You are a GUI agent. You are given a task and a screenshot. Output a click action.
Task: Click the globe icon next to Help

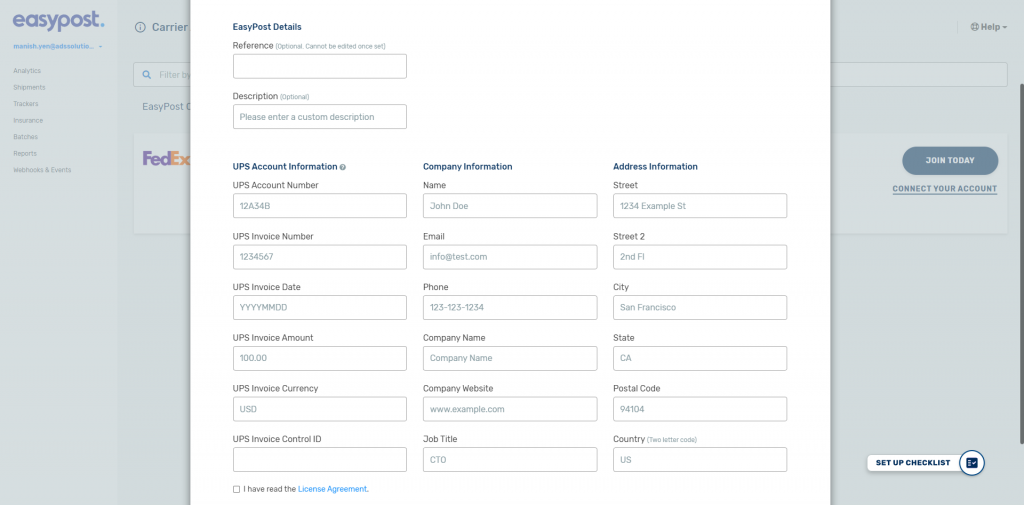tap(974, 27)
